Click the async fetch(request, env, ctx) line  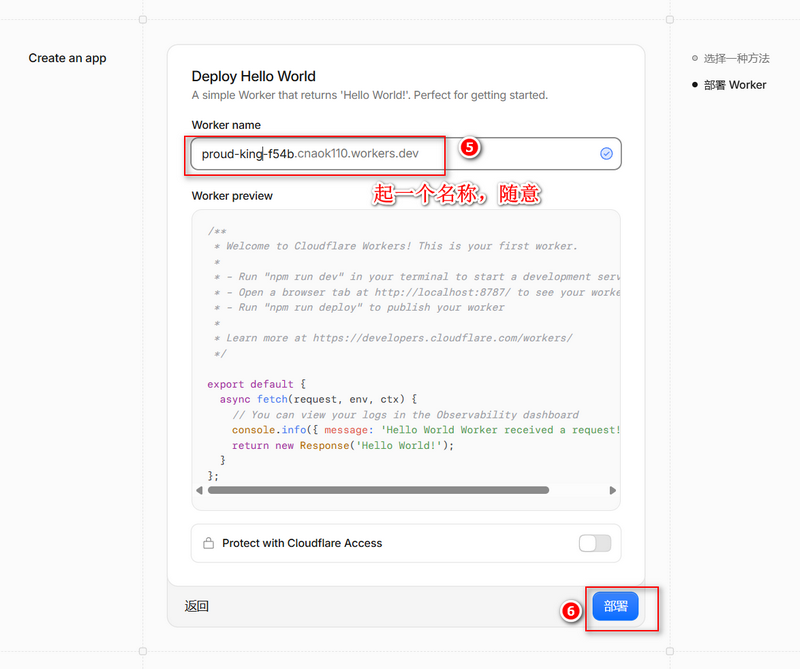click(x=318, y=400)
